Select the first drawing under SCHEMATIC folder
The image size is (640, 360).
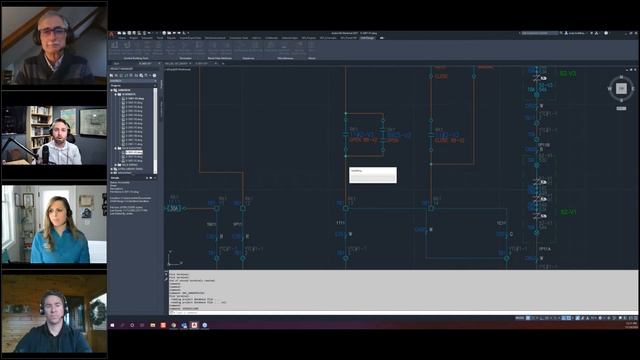134,98
